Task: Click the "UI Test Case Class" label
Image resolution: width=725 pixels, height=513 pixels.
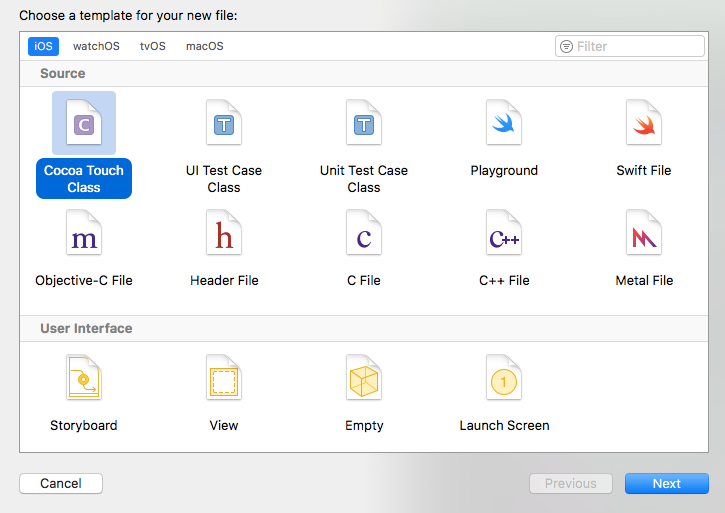Action: point(224,179)
